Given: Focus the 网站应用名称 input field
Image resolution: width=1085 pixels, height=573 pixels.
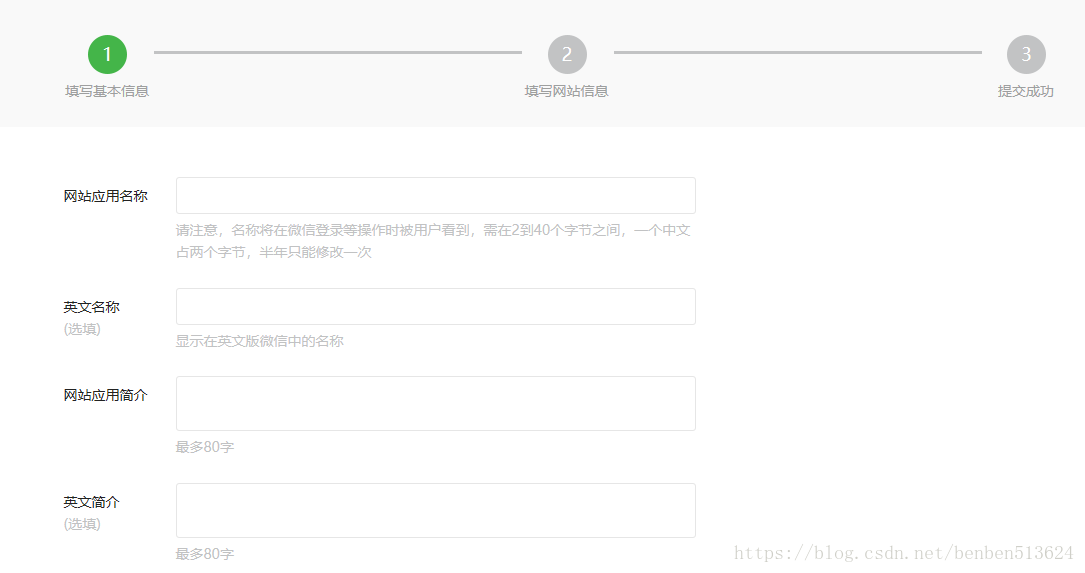Looking at the screenshot, I should 436,196.
